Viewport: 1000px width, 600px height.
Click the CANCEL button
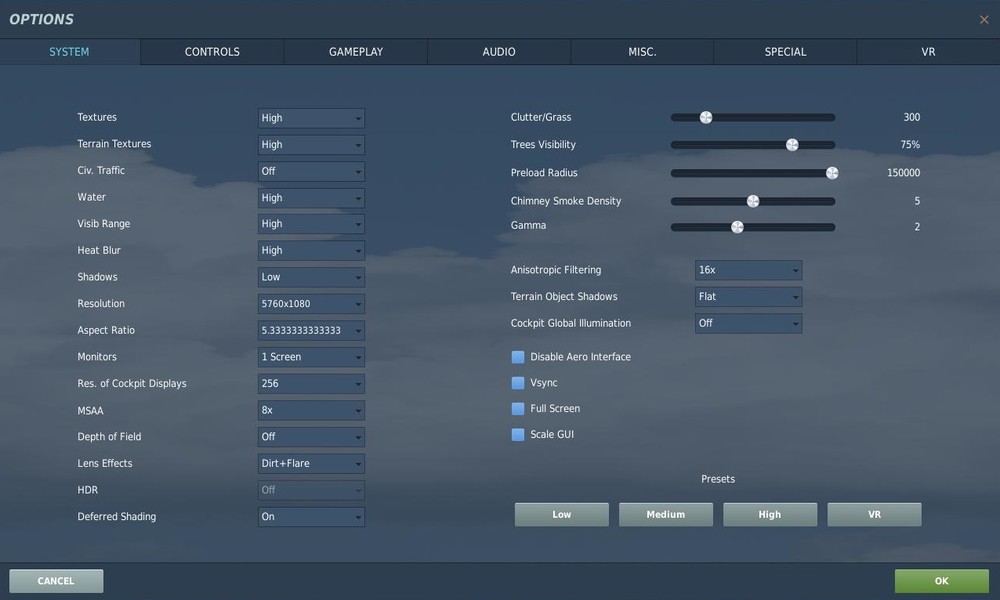pyautogui.click(x=56, y=581)
